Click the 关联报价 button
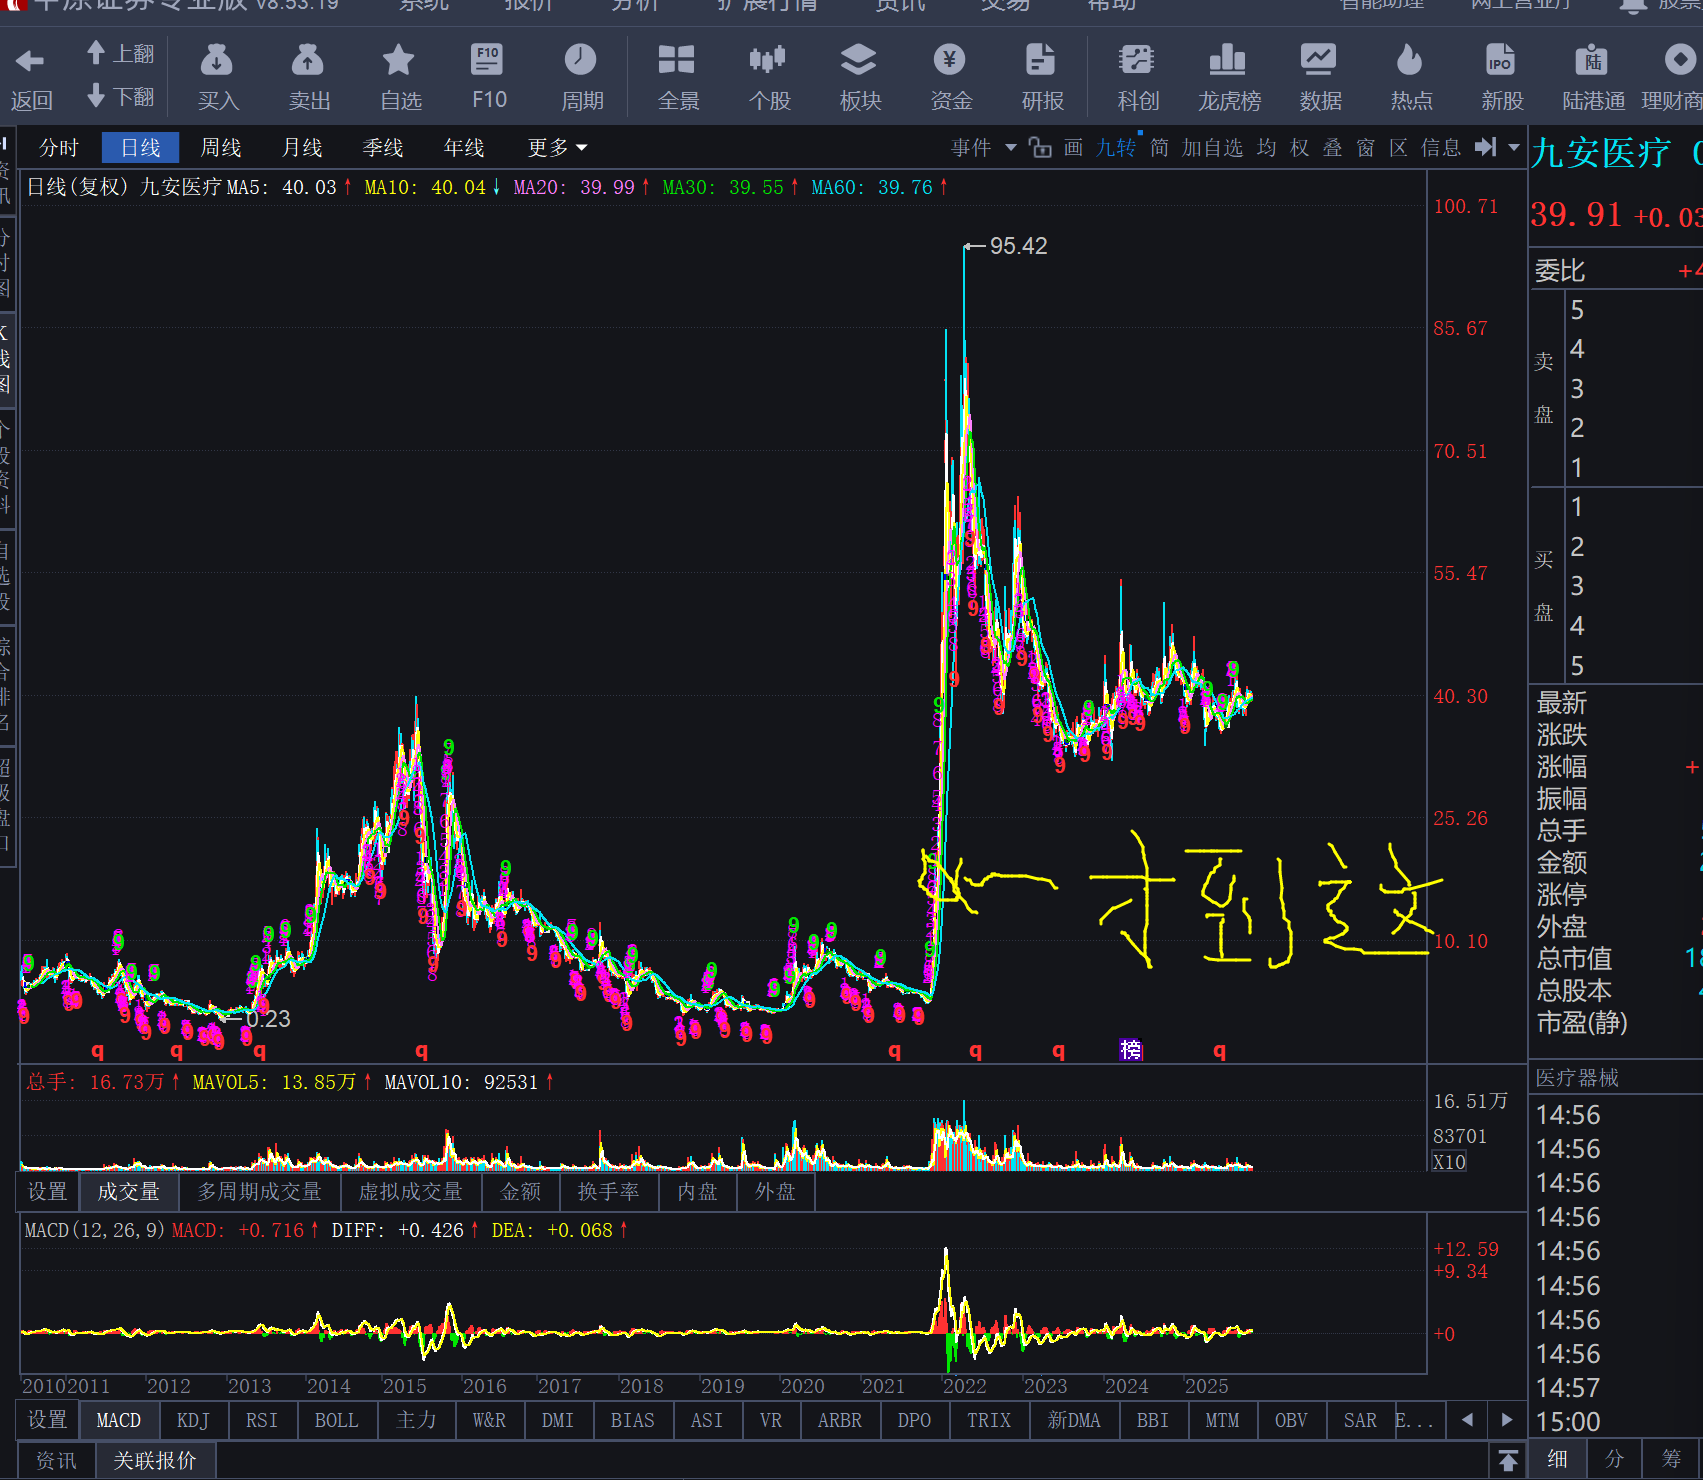The height and width of the screenshot is (1480, 1703). [155, 1461]
